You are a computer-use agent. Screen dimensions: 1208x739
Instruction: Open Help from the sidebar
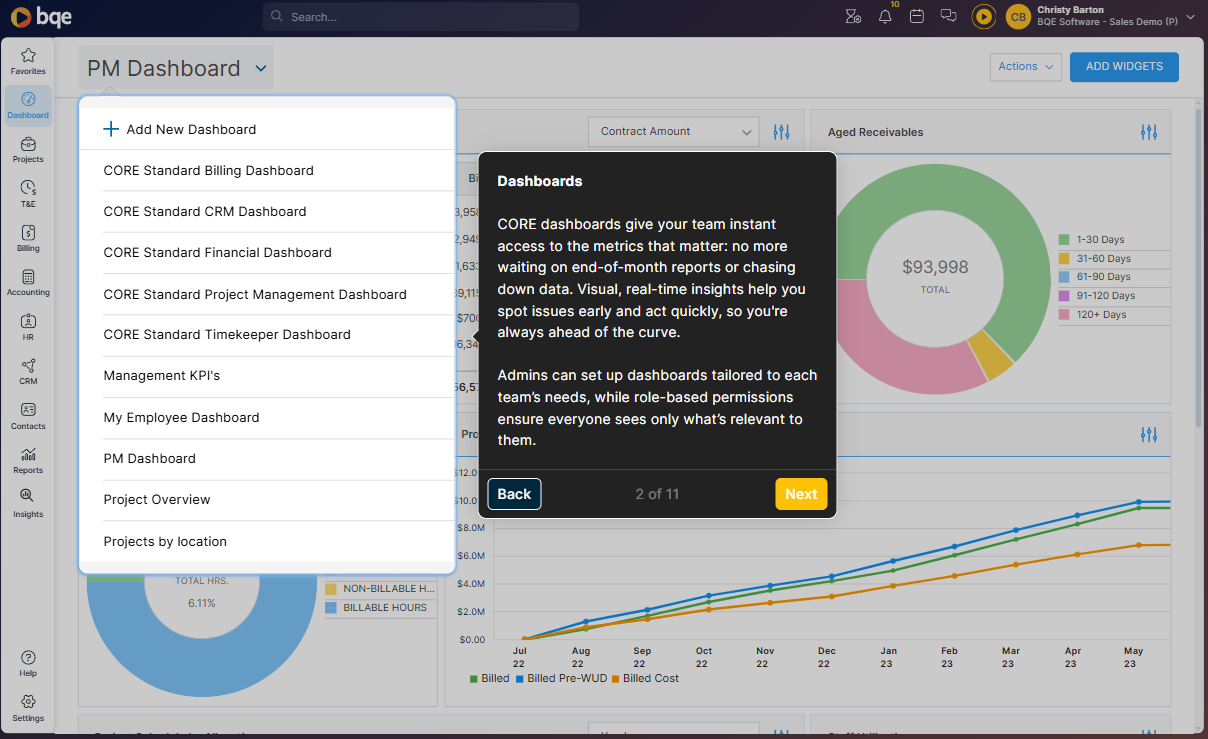coord(28,663)
